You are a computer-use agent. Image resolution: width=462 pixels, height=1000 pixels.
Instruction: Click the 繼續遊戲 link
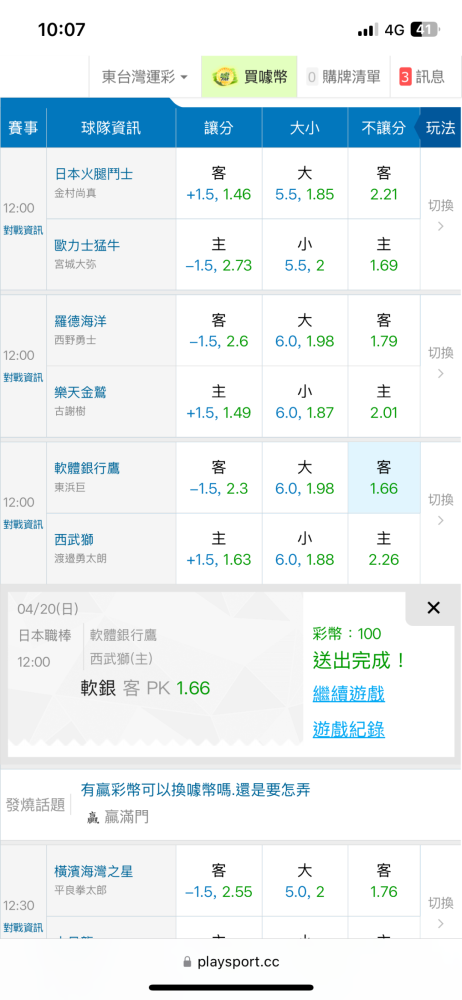[x=348, y=693]
